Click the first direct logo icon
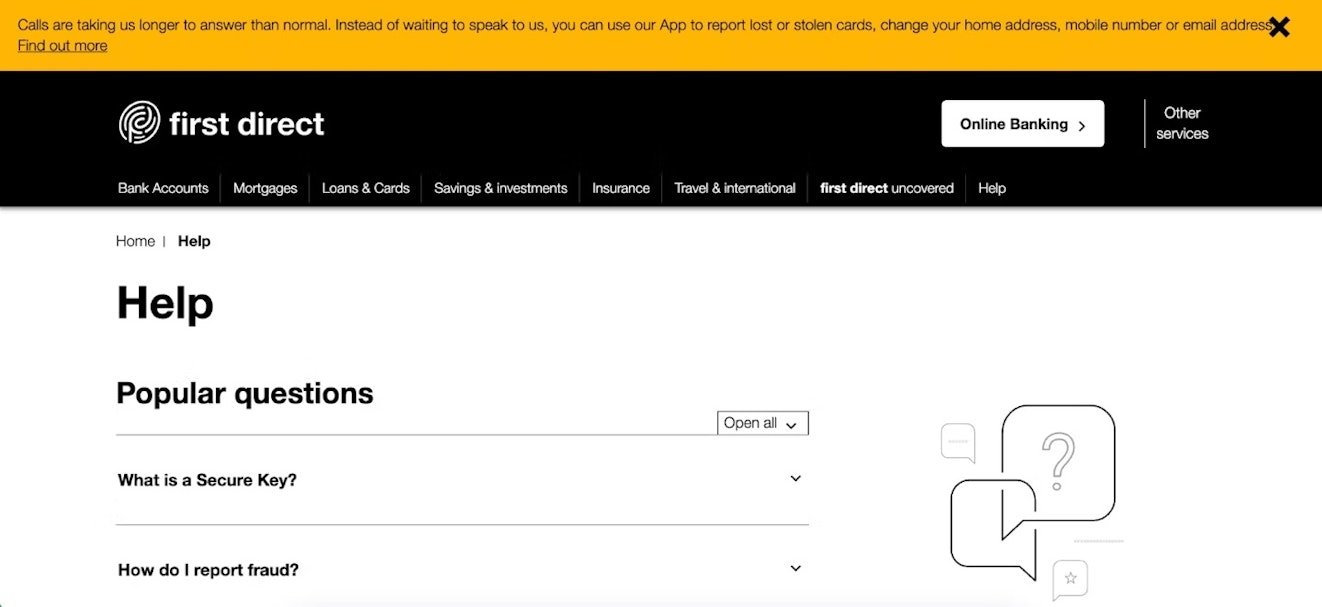The width and height of the screenshot is (1322, 607). click(139, 123)
